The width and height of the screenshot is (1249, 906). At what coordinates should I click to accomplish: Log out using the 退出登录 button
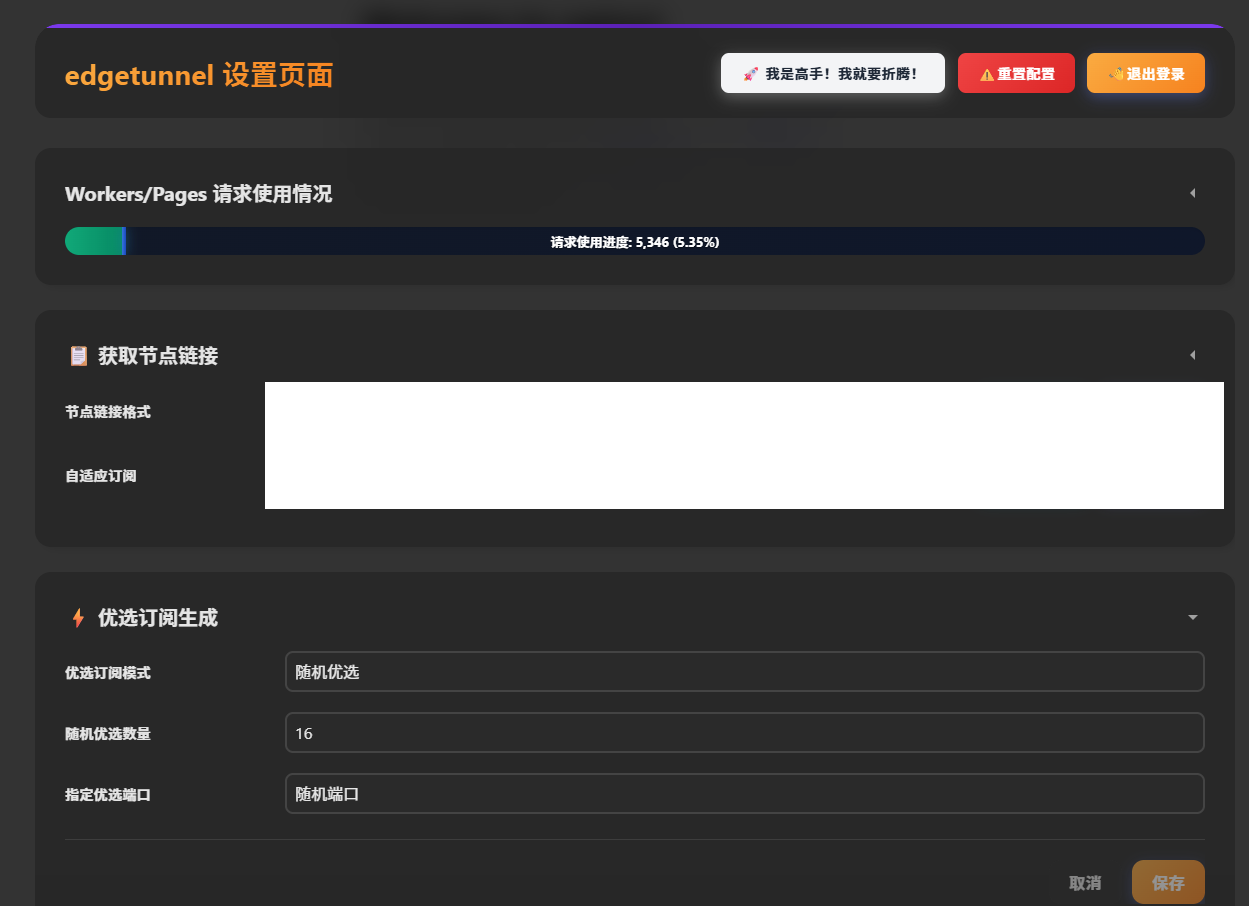[x=1145, y=74]
